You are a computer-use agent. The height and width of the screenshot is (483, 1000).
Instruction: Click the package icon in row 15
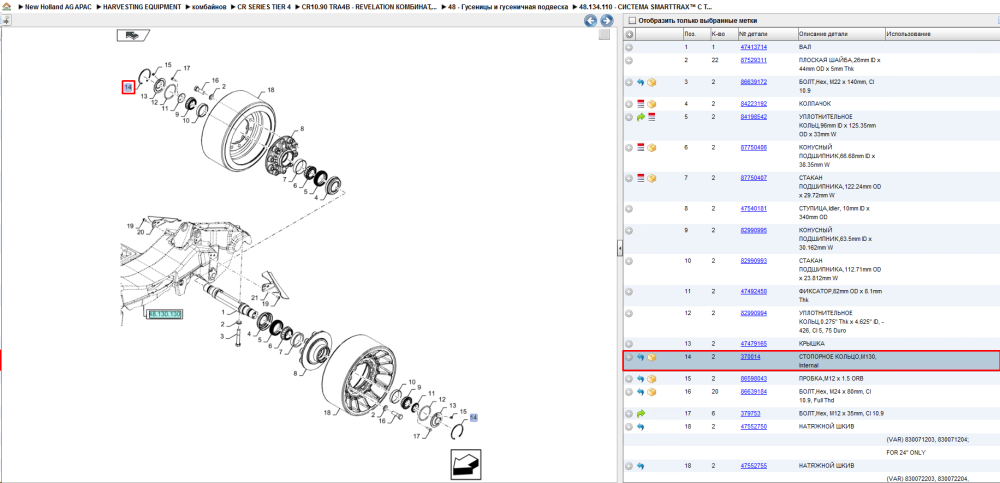point(652,379)
